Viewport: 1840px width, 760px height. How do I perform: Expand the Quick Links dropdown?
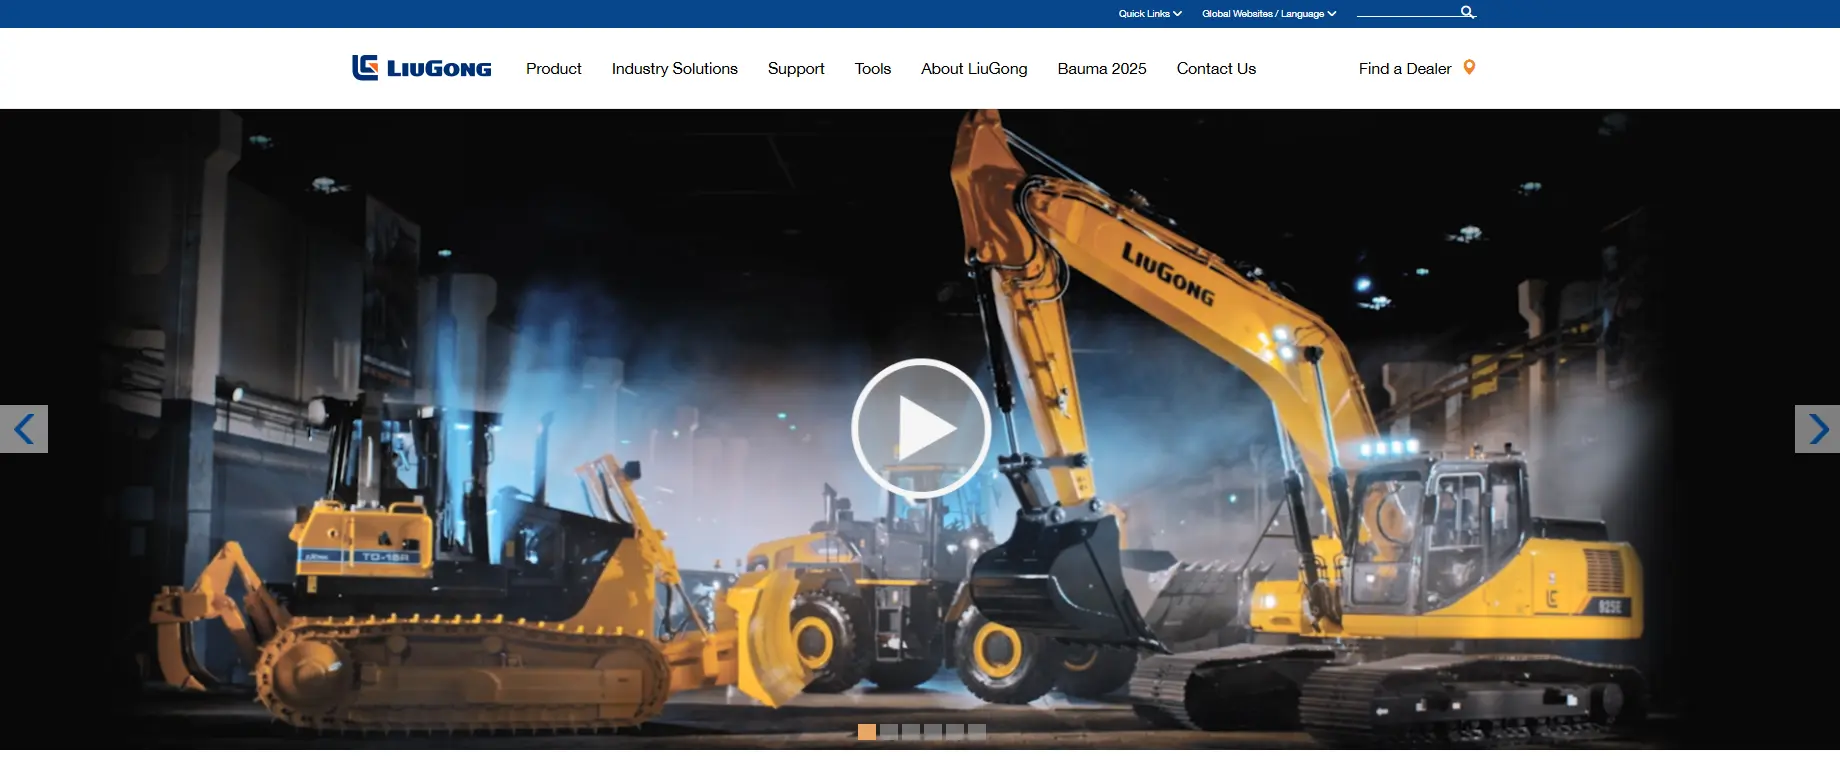pos(1150,14)
